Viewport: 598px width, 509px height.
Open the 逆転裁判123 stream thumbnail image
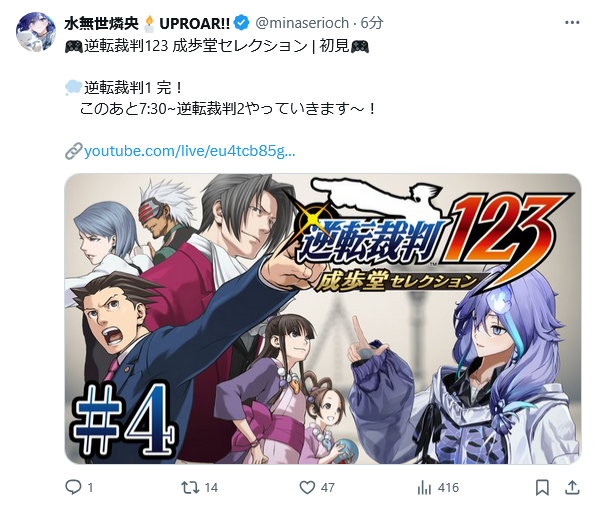pyautogui.click(x=323, y=319)
